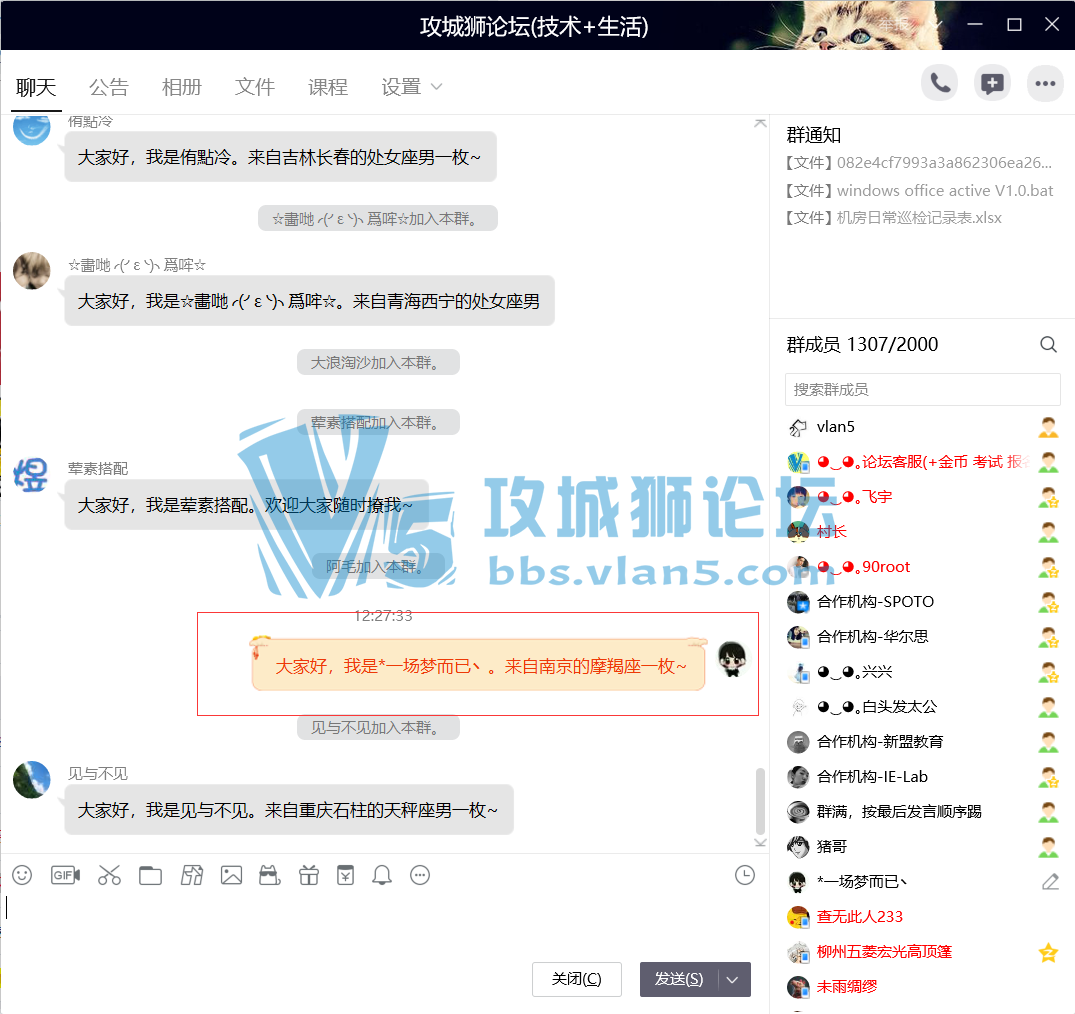Viewport: 1075px width, 1014px height.
Task: Click the avatar of 见与不见 in chat
Action: coord(32,780)
